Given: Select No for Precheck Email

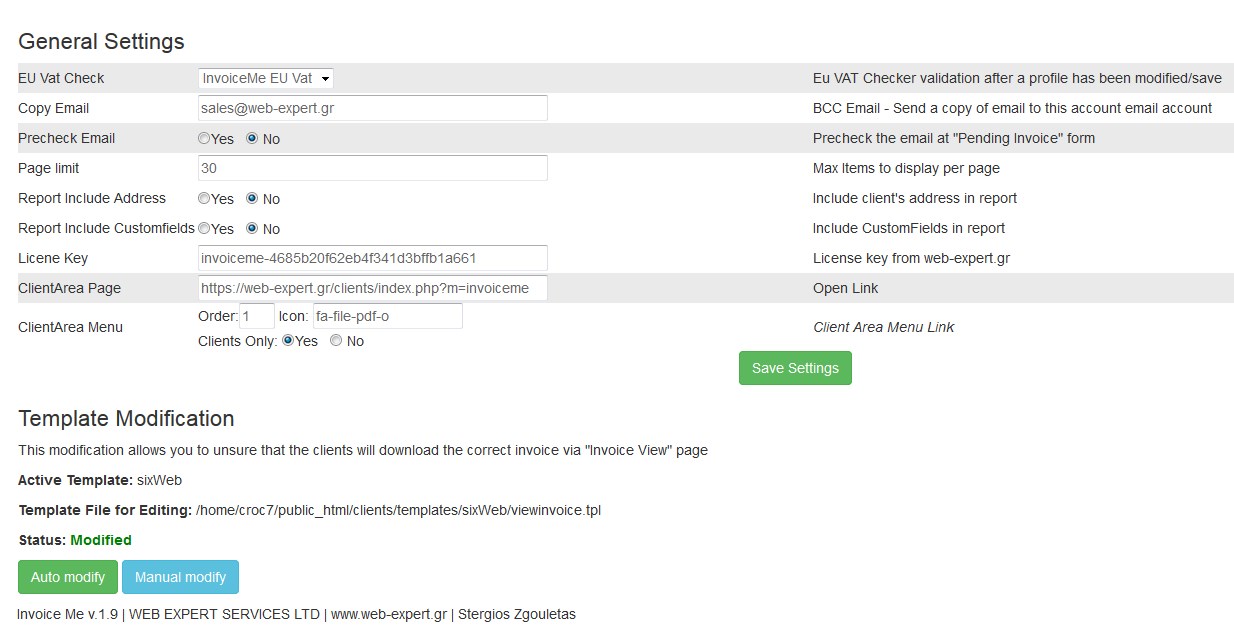Looking at the screenshot, I should (252, 138).
